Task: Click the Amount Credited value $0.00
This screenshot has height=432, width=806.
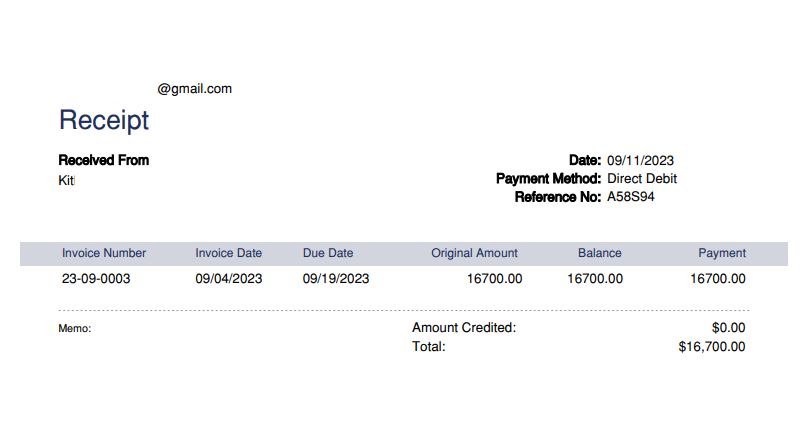Action: click(x=729, y=328)
